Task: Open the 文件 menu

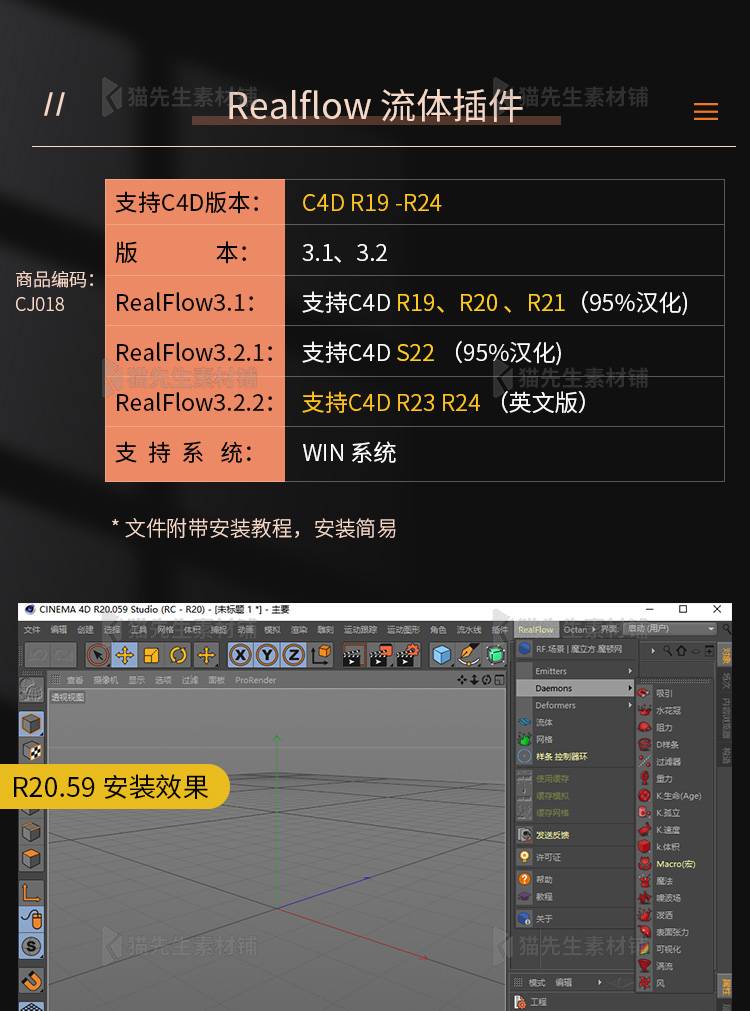Action: 32,629
